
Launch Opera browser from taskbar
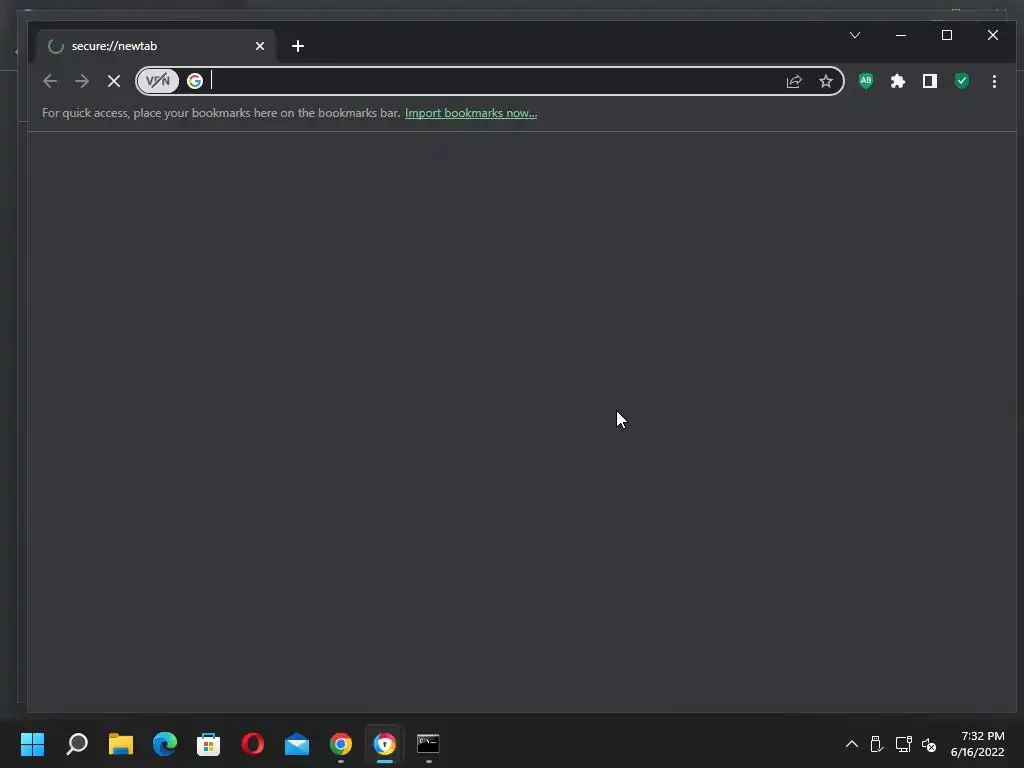point(253,744)
